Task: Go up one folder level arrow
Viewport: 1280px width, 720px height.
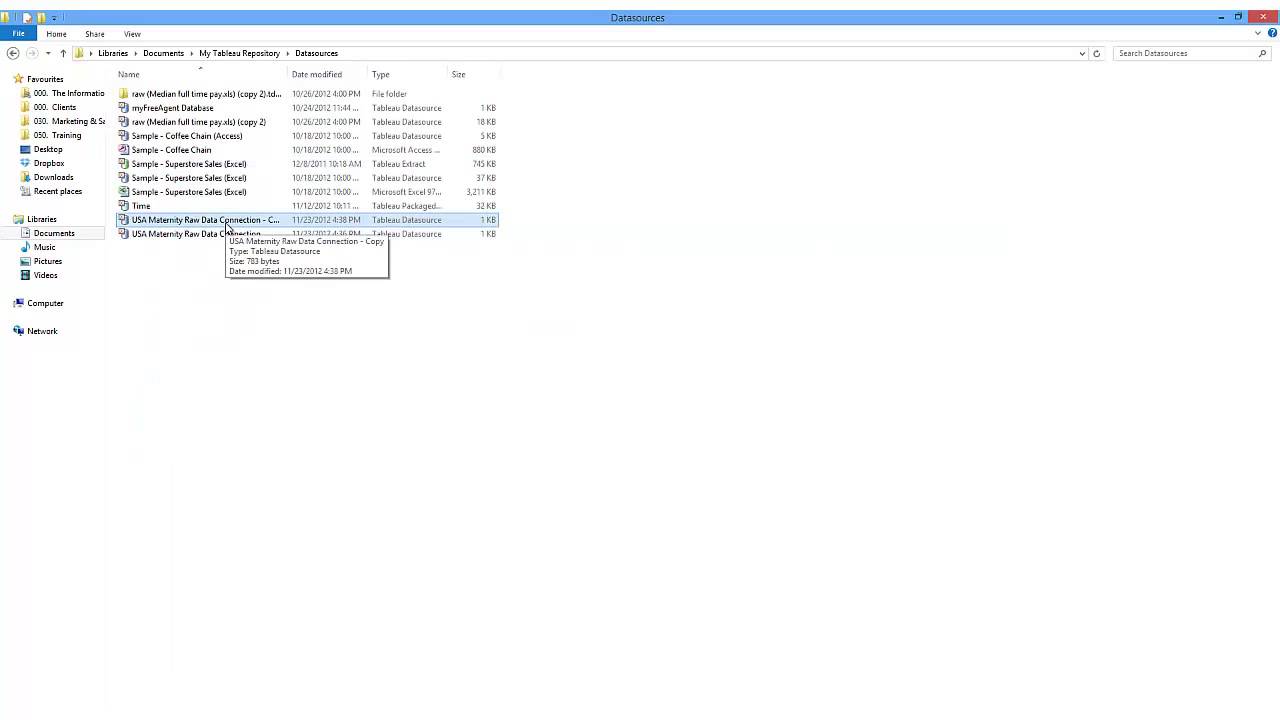Action: (x=63, y=53)
